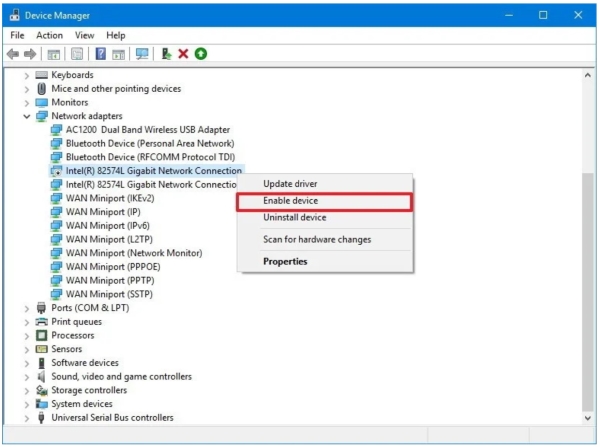Click Update driver toolbar icon
This screenshot has height=447, width=600.
tap(166, 54)
